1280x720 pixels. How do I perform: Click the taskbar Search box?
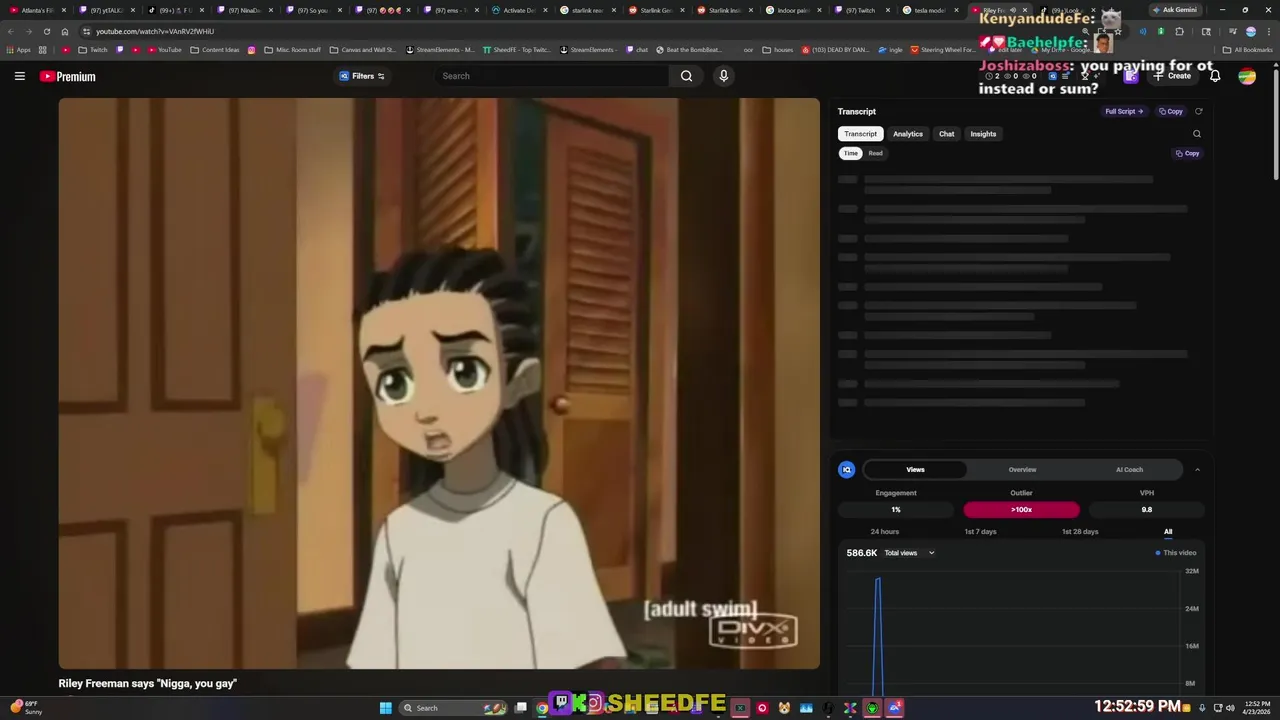point(452,708)
